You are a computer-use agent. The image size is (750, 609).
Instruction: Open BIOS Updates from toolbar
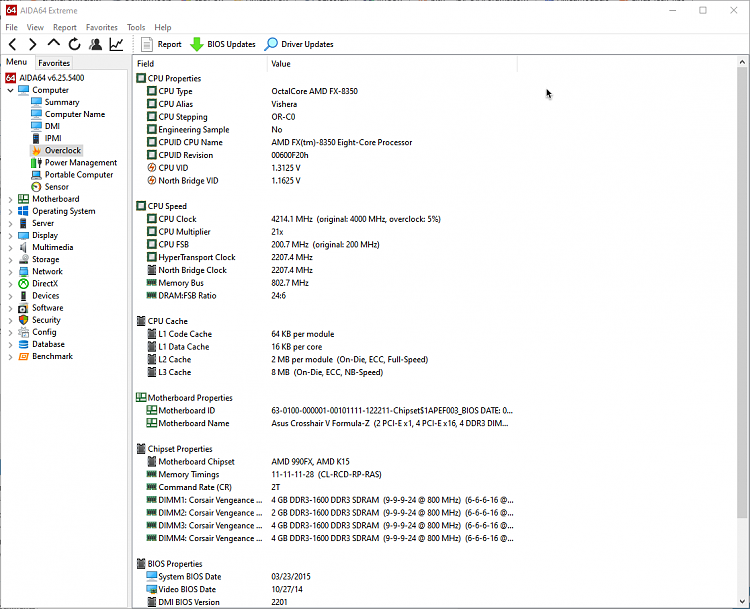[223, 44]
